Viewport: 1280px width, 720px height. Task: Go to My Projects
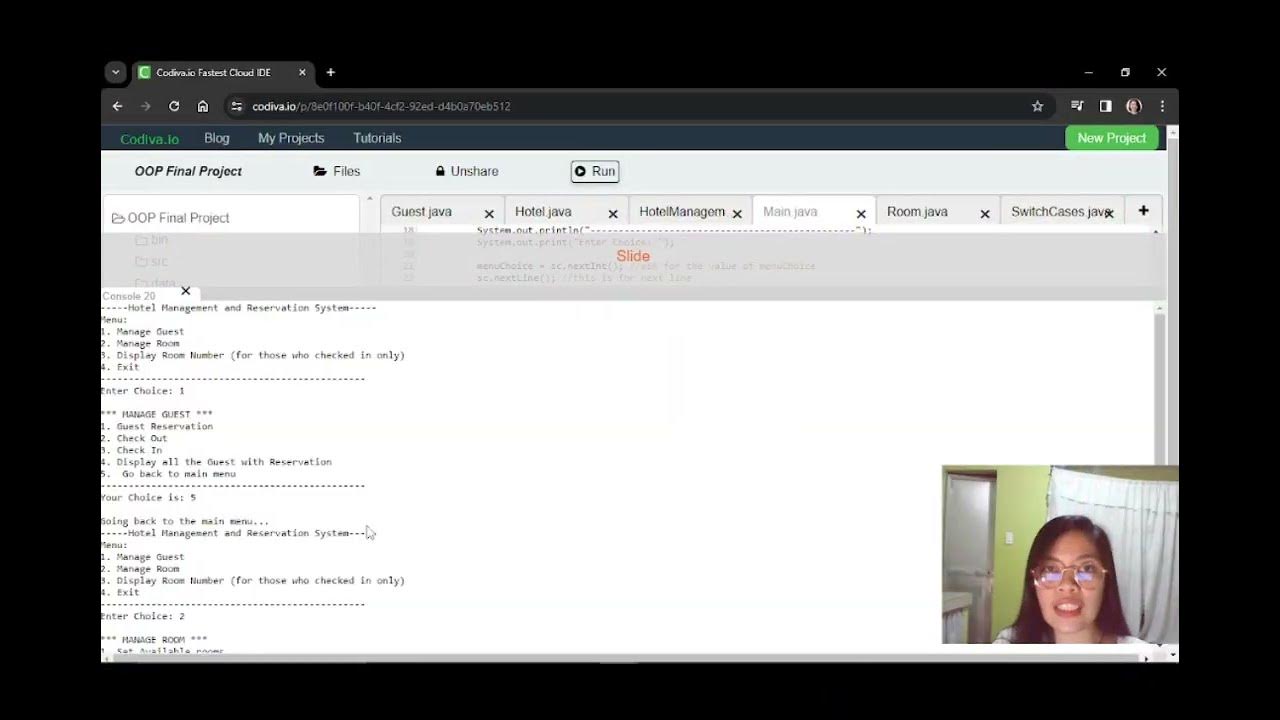pos(291,138)
